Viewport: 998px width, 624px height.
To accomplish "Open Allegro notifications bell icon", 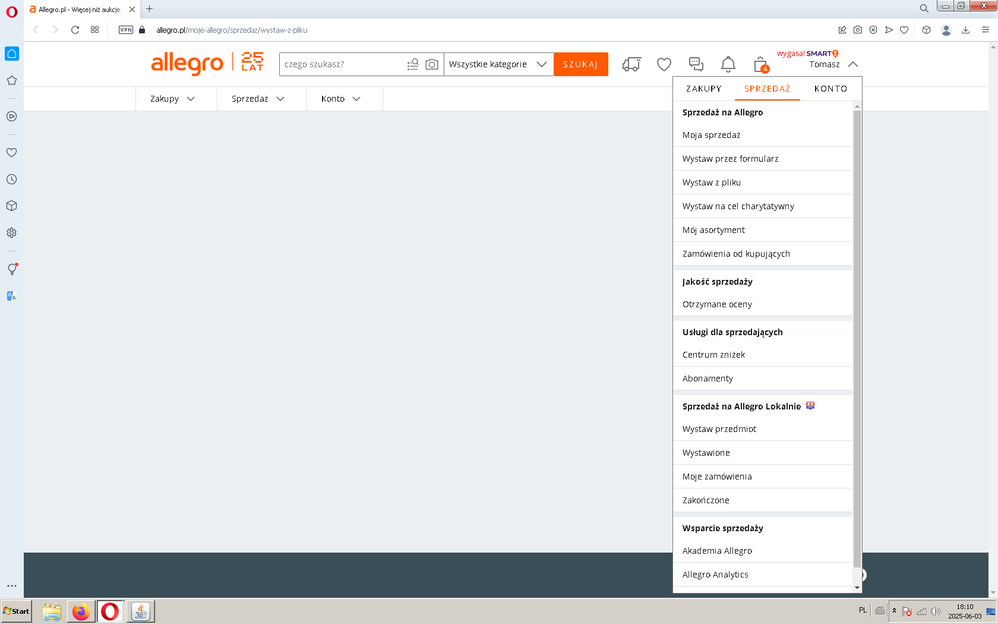I will click(728, 64).
